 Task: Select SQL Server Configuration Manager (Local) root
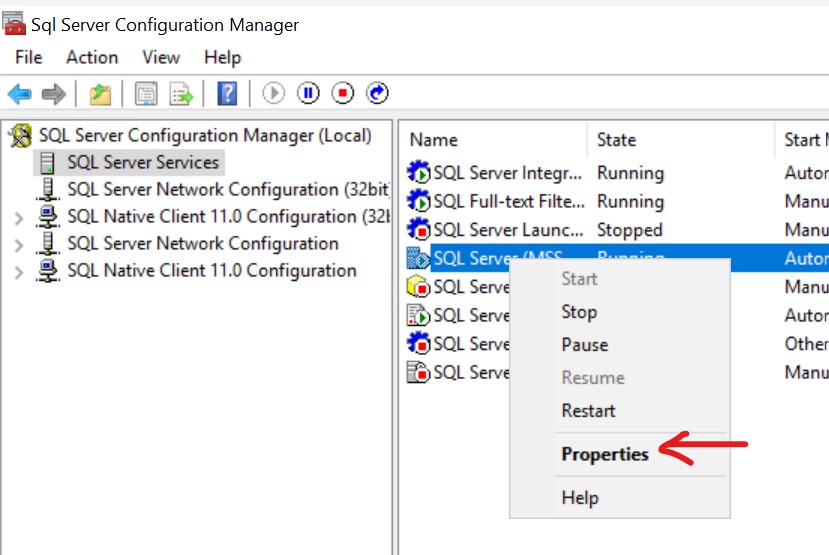(x=205, y=135)
